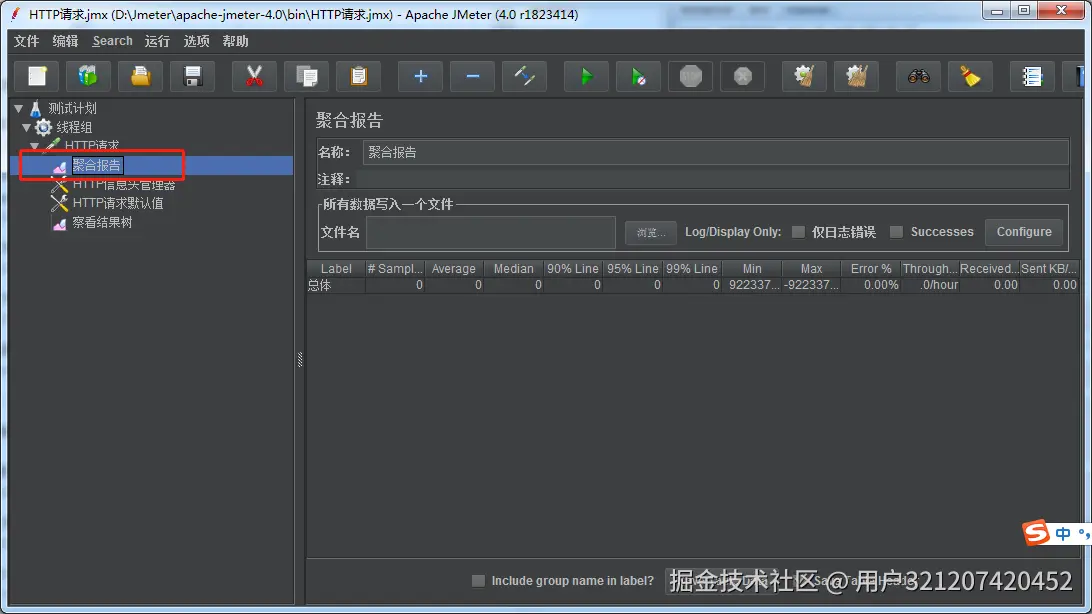Open Search with binoculars icon

click(x=919, y=76)
